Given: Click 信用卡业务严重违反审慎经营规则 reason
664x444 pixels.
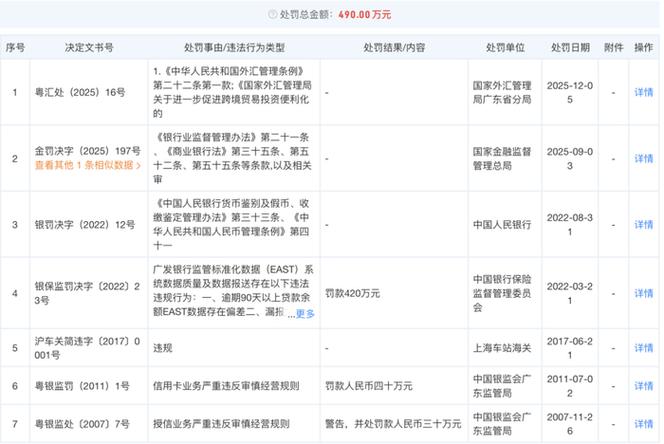Looking at the screenshot, I should 226,386.
